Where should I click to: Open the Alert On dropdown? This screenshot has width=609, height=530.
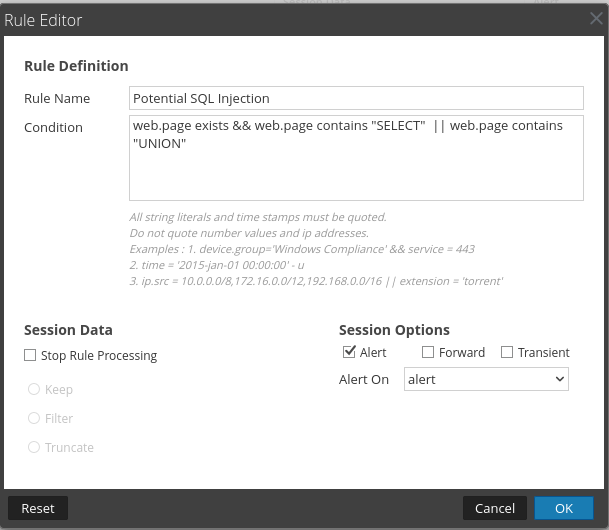(486, 380)
